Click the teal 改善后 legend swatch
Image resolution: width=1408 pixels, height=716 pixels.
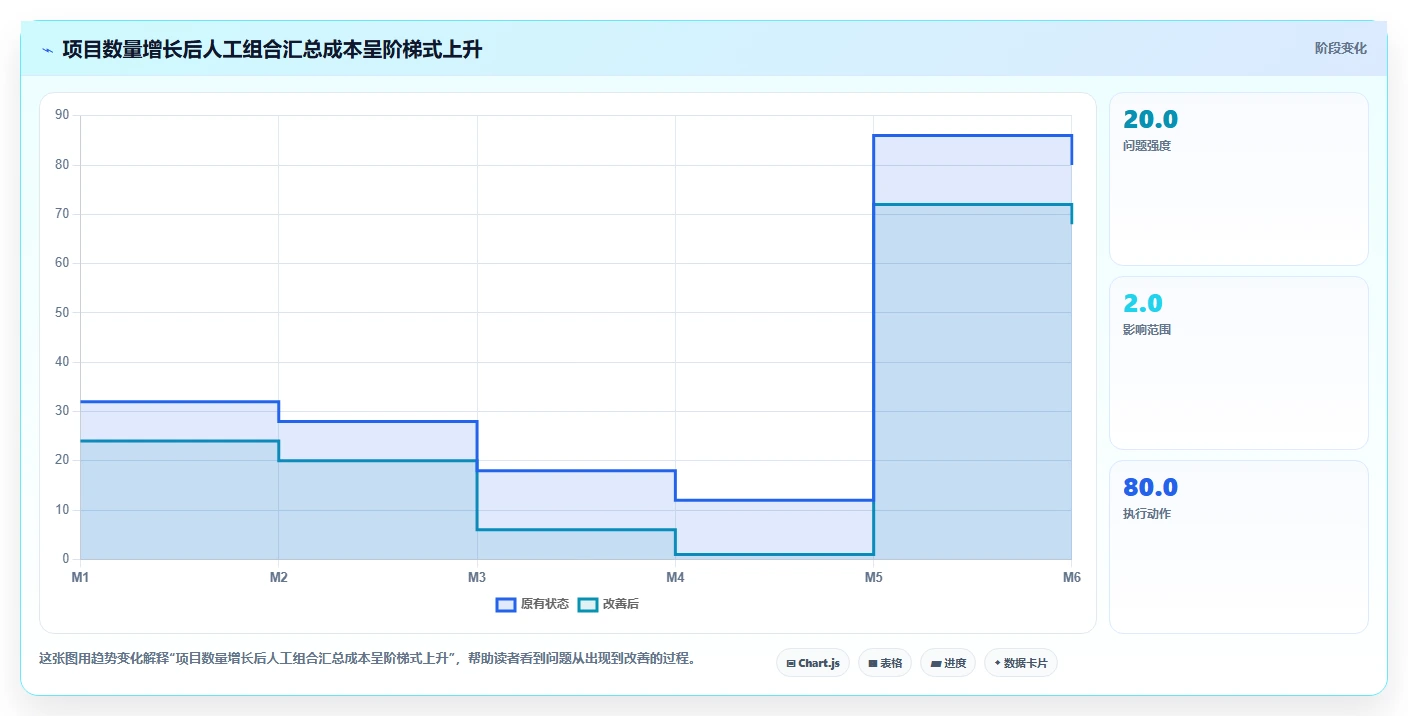(x=588, y=604)
